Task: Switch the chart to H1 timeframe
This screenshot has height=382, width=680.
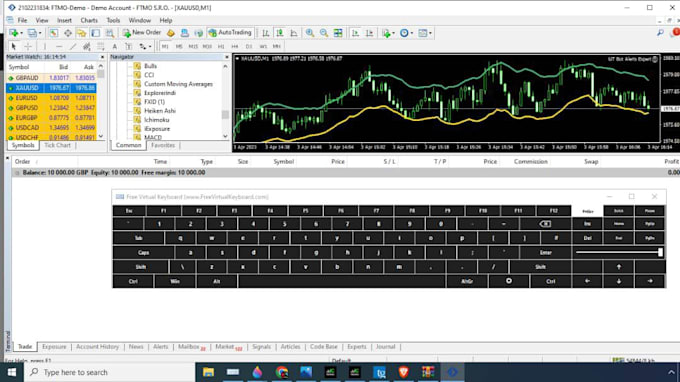Action: click(221, 46)
